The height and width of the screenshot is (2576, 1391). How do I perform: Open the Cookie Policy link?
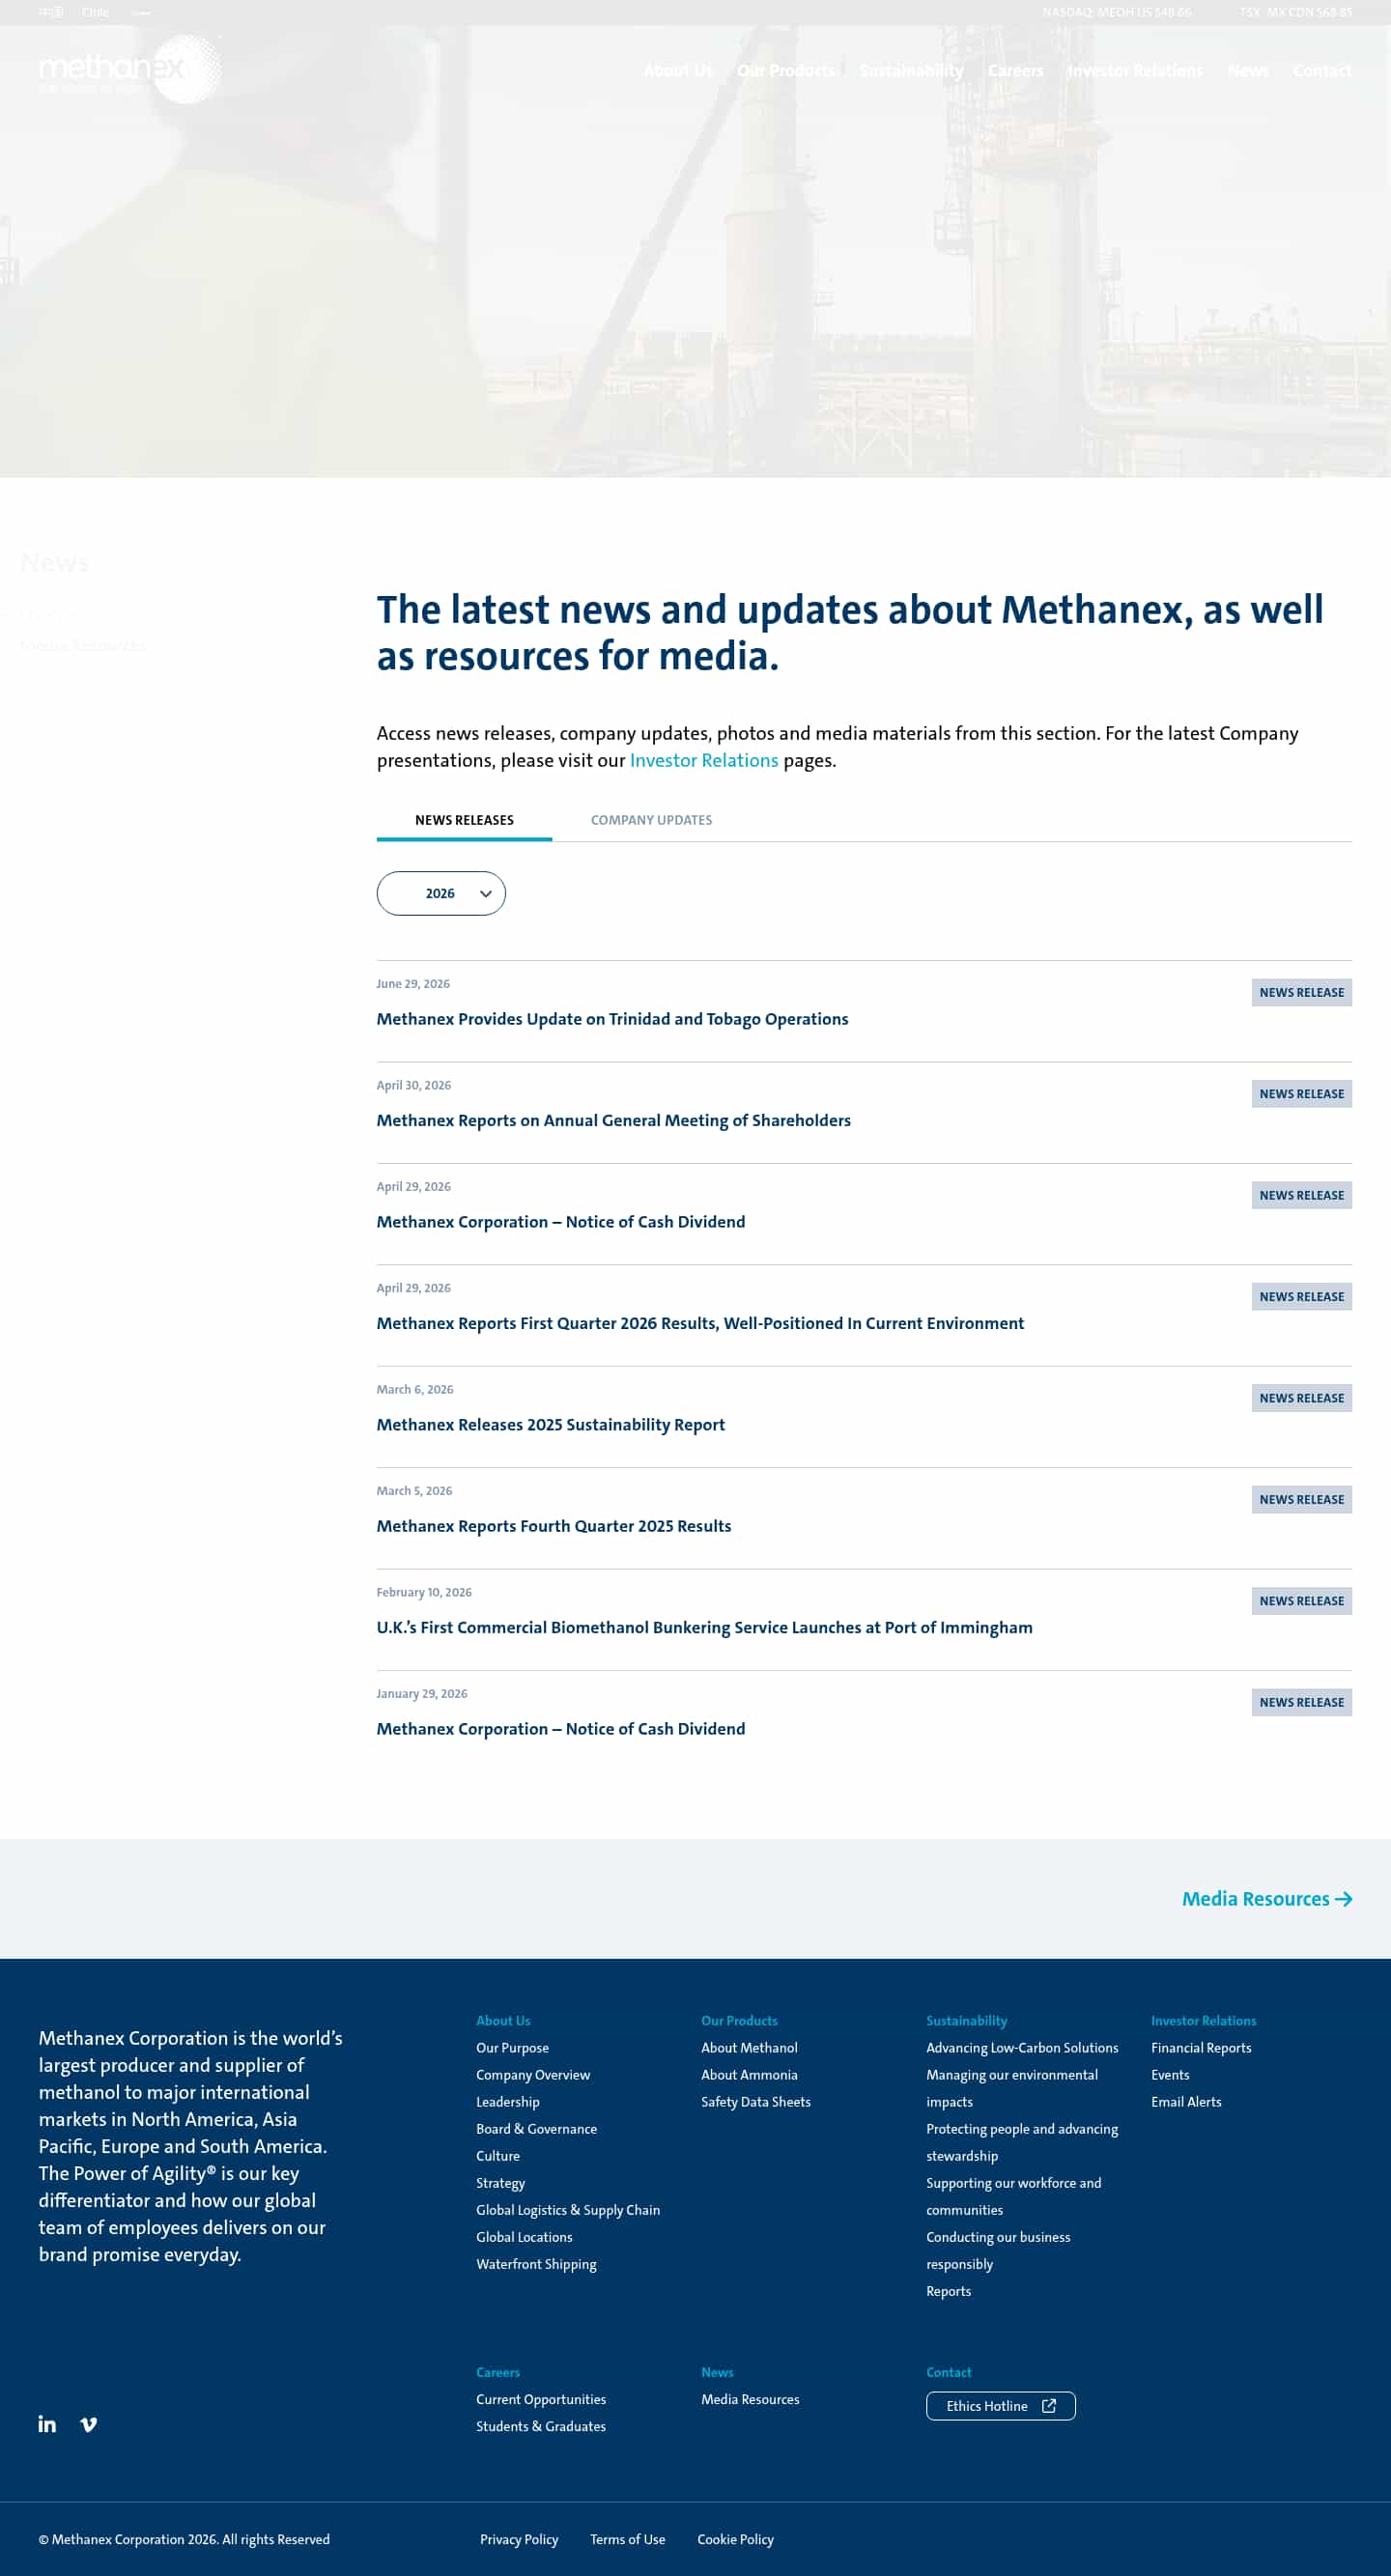[735, 2539]
